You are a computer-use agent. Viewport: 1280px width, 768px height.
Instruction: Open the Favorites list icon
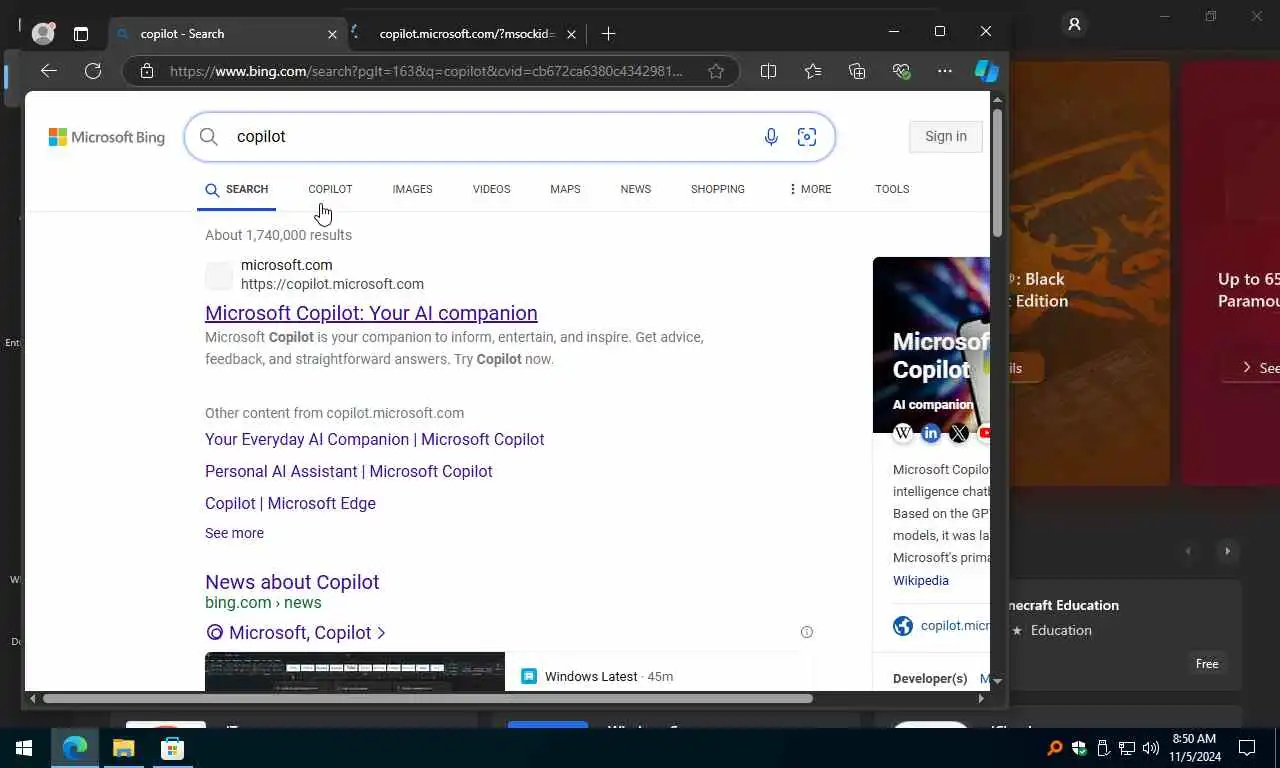click(813, 71)
